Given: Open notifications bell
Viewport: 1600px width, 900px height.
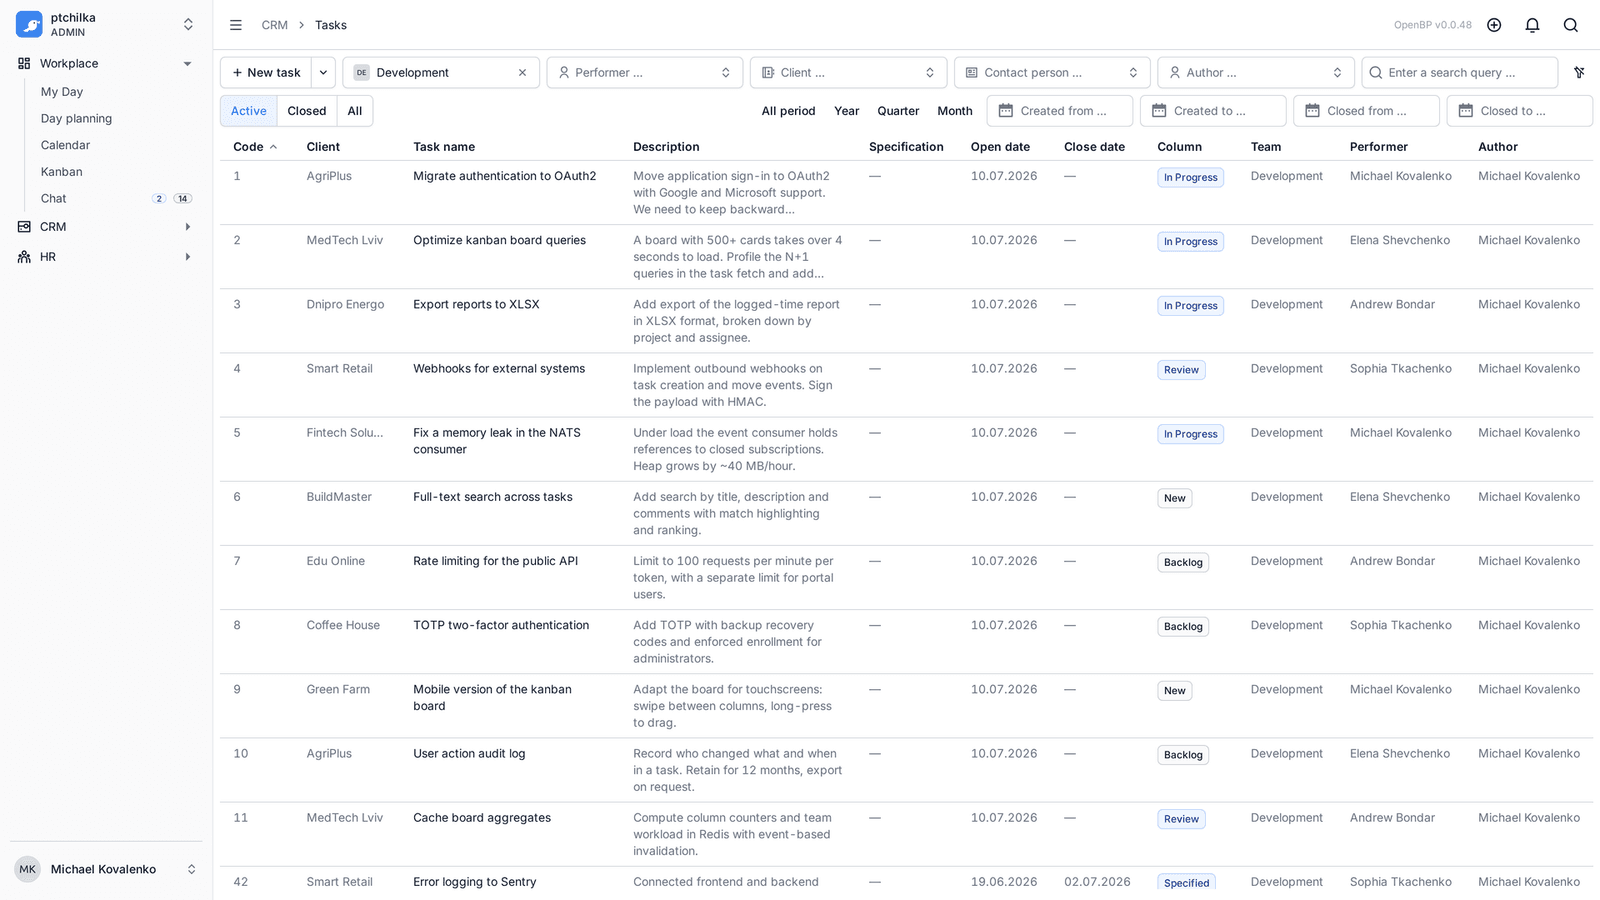Looking at the screenshot, I should point(1532,25).
